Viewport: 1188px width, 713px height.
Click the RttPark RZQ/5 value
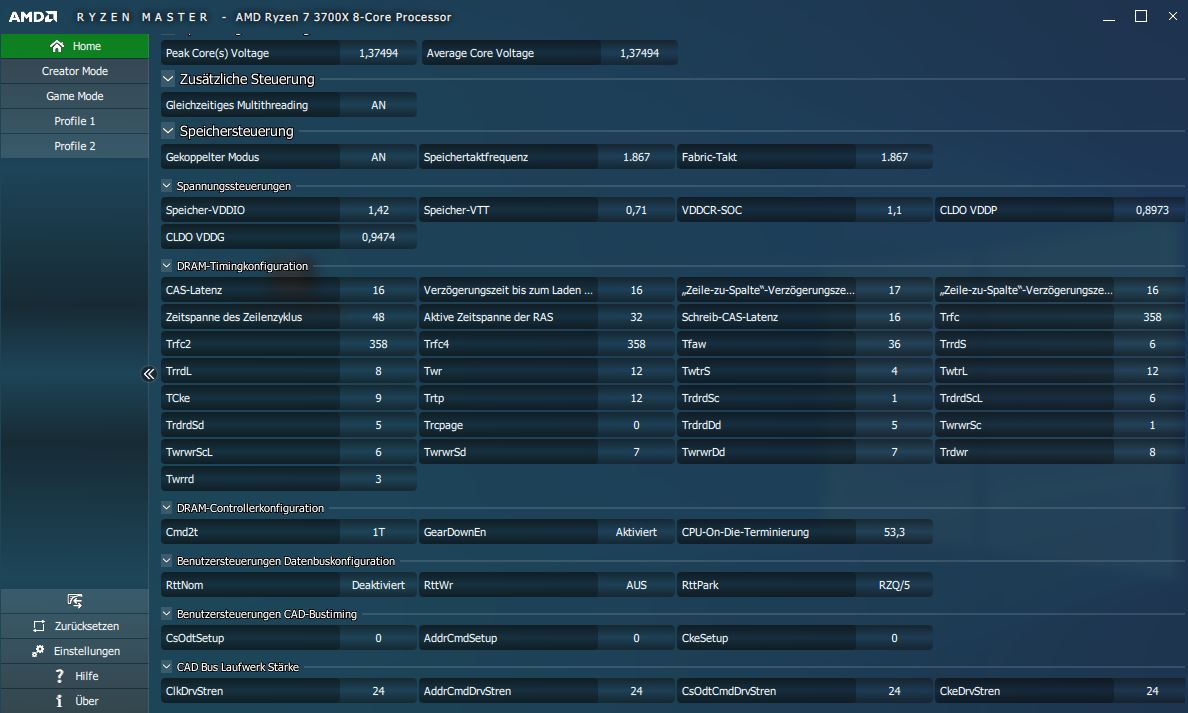[894, 585]
